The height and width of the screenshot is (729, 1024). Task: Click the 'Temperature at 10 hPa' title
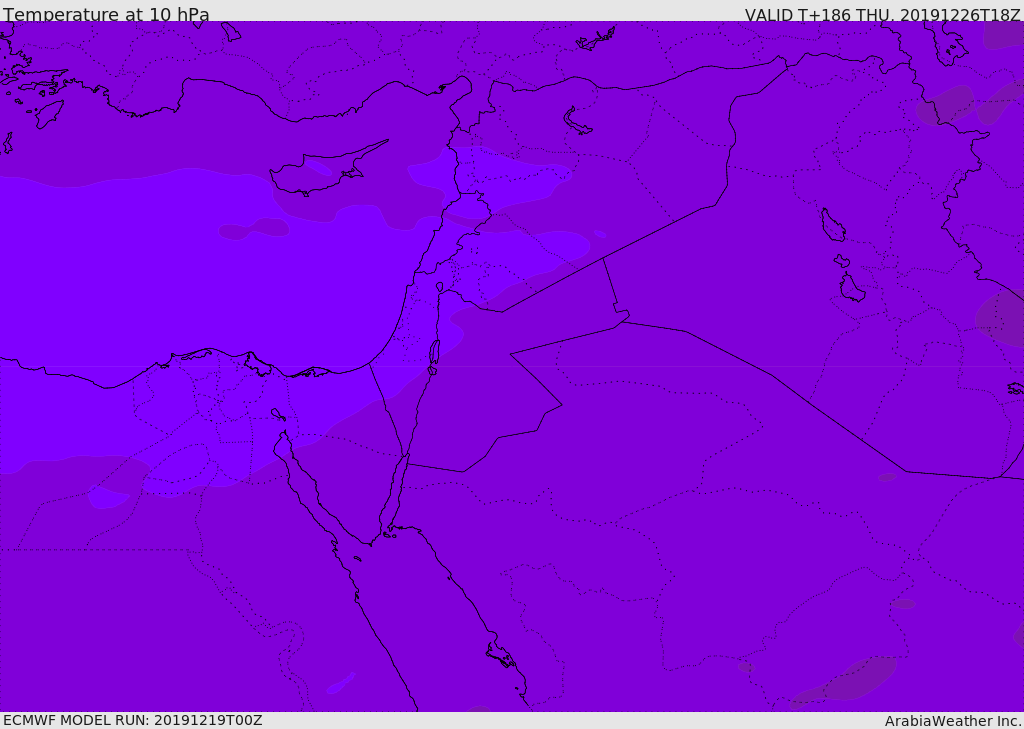(x=106, y=14)
